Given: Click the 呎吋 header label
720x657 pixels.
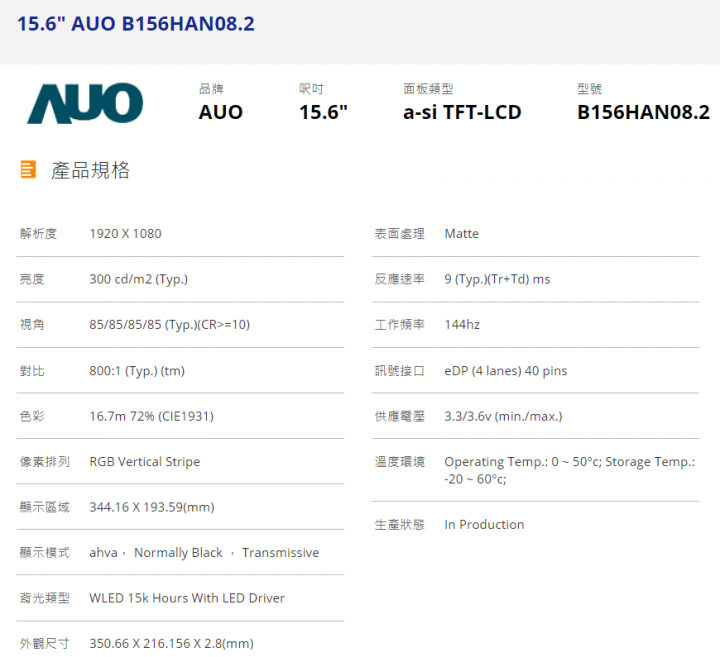Looking at the screenshot, I should coord(311,89).
